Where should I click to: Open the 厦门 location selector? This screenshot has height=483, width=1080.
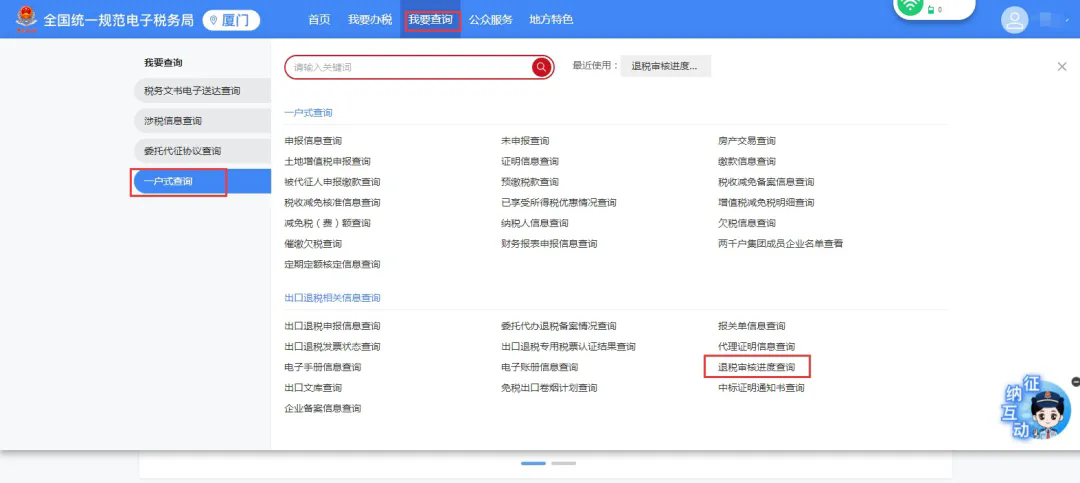tap(232, 20)
